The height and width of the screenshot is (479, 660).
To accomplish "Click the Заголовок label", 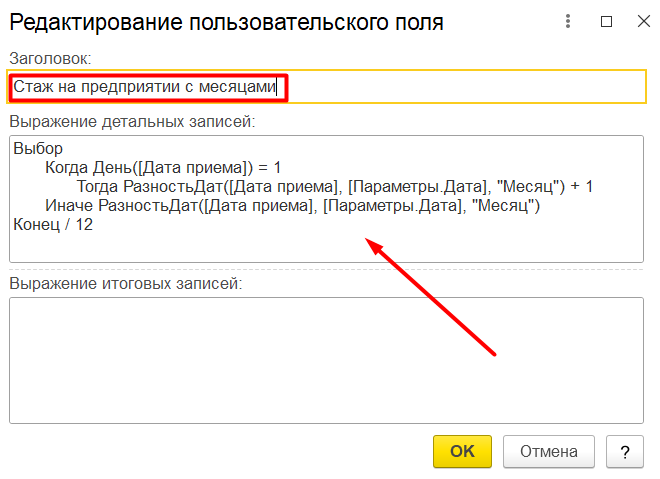I will 50,59.
